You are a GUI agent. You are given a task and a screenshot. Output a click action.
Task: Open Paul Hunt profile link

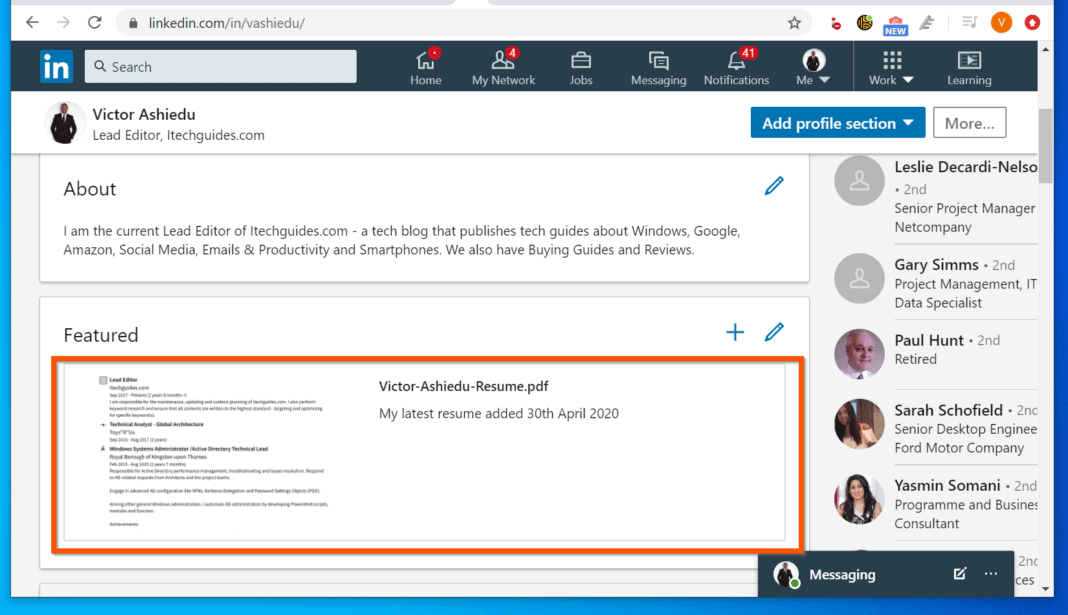[x=929, y=340]
